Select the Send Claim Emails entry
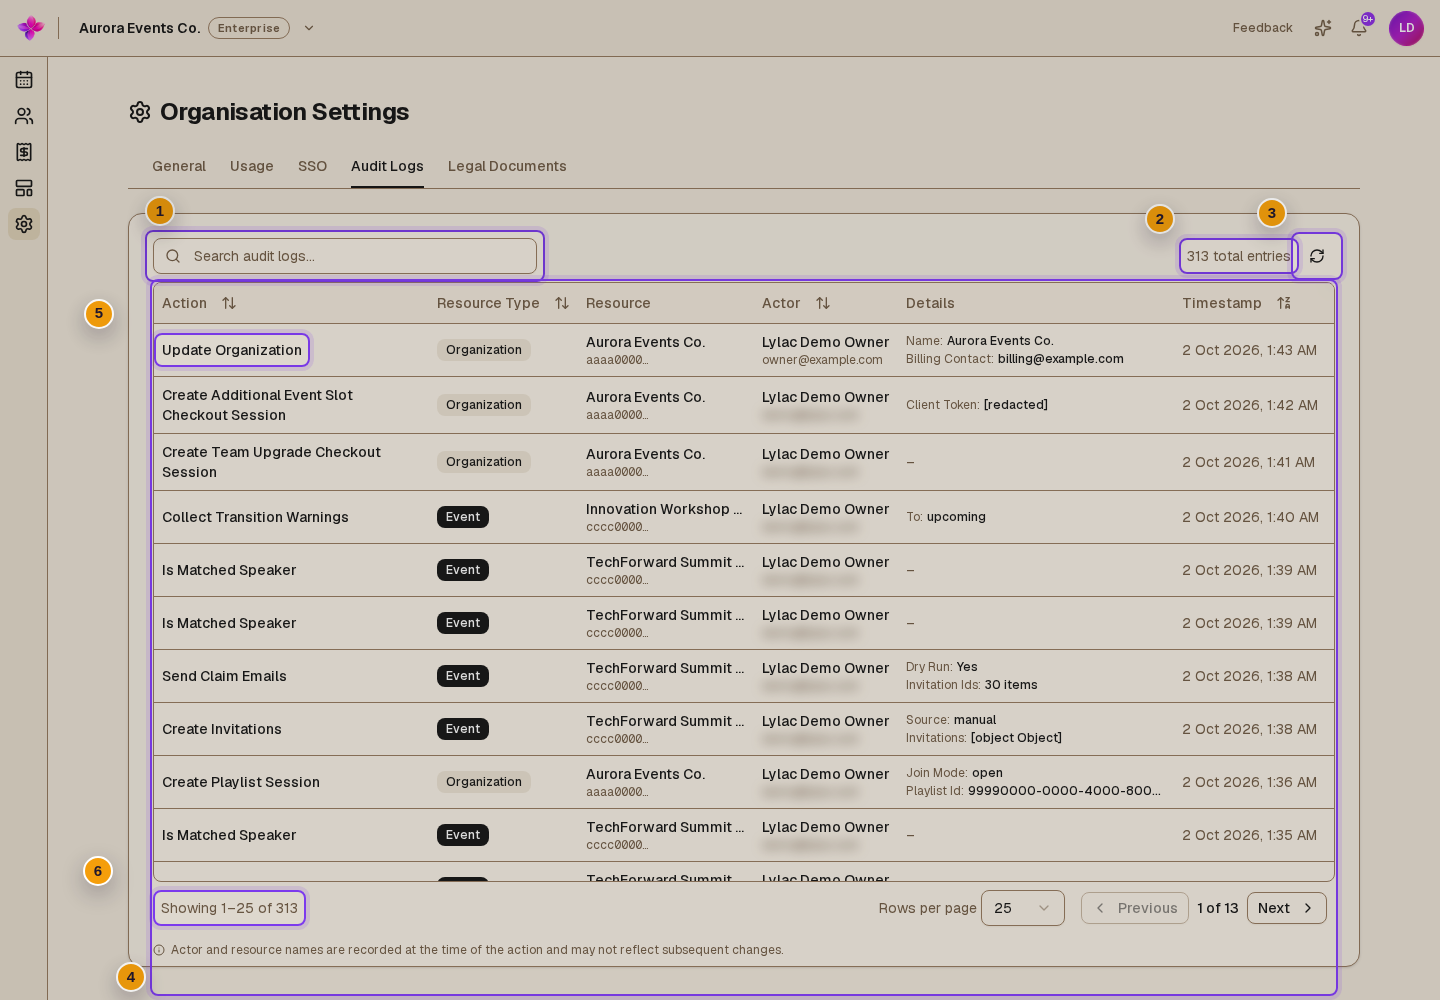 (x=224, y=676)
